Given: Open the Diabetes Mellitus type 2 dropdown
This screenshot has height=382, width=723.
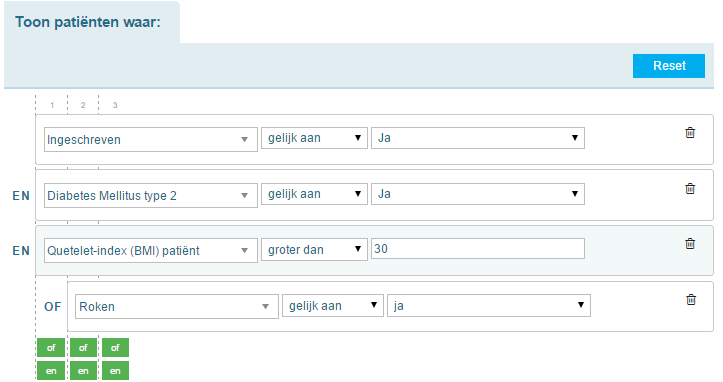Looking at the screenshot, I should tap(151, 196).
